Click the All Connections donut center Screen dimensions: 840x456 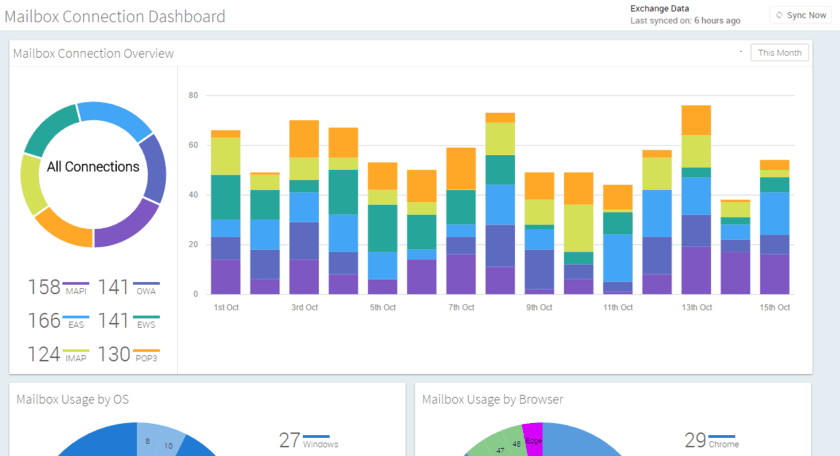(x=93, y=167)
